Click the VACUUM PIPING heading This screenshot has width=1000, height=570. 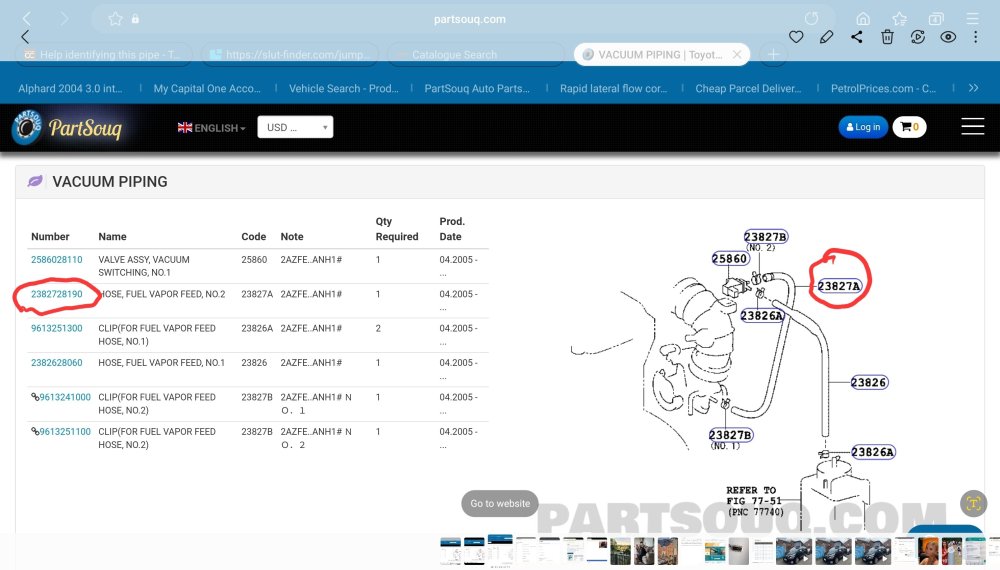coord(110,182)
